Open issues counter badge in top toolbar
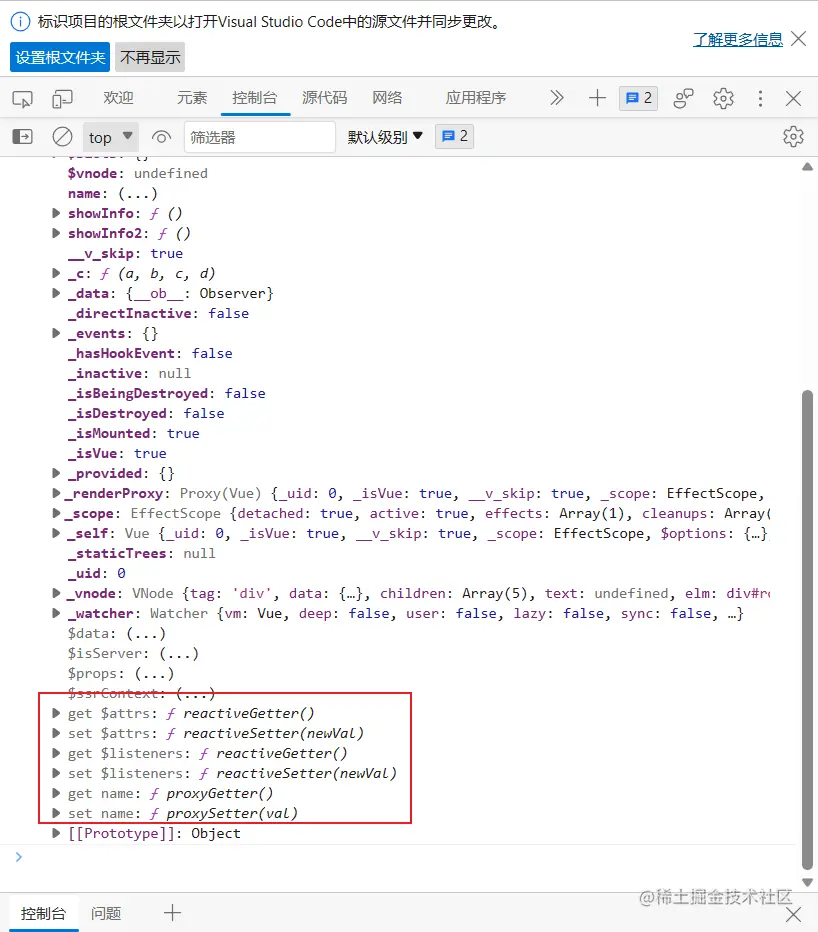This screenshot has width=818, height=932. 638,98
